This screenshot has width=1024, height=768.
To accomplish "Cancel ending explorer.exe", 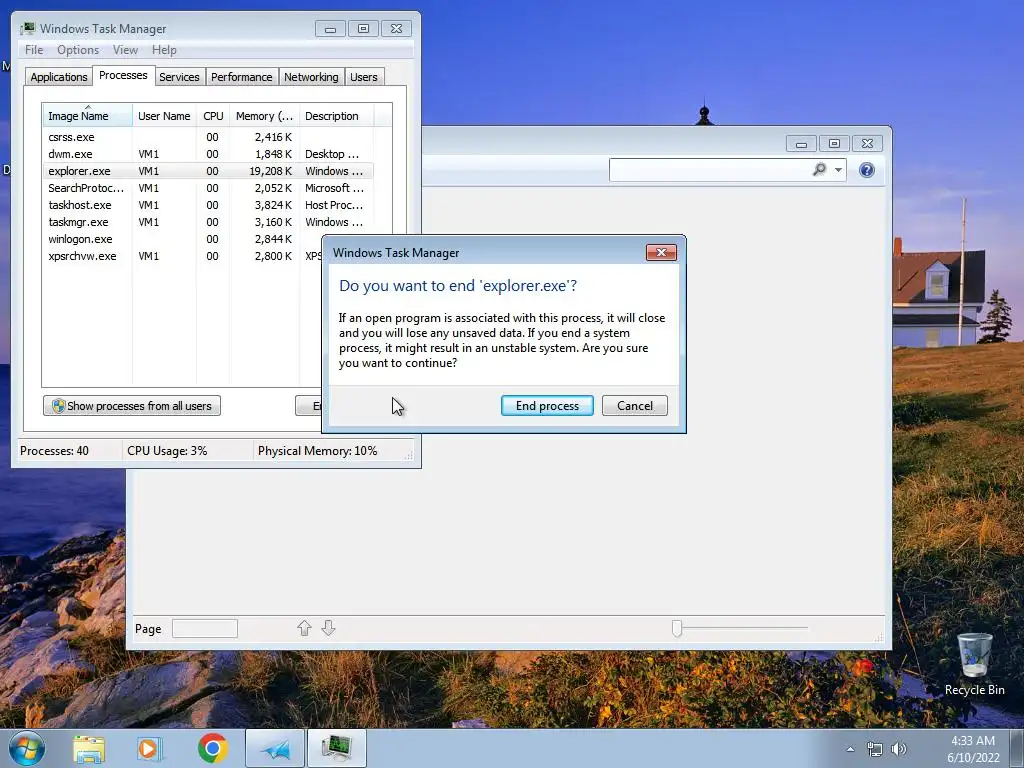I will 635,406.
